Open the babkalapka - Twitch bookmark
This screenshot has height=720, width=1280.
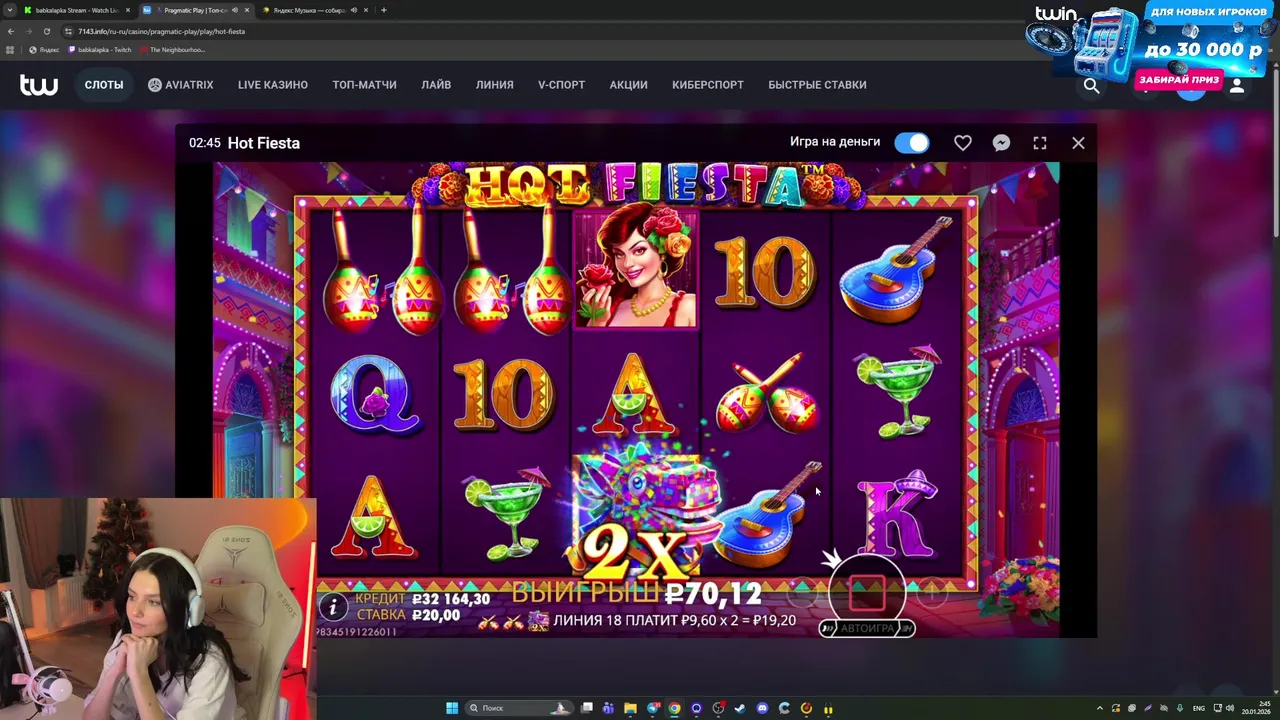(100, 50)
